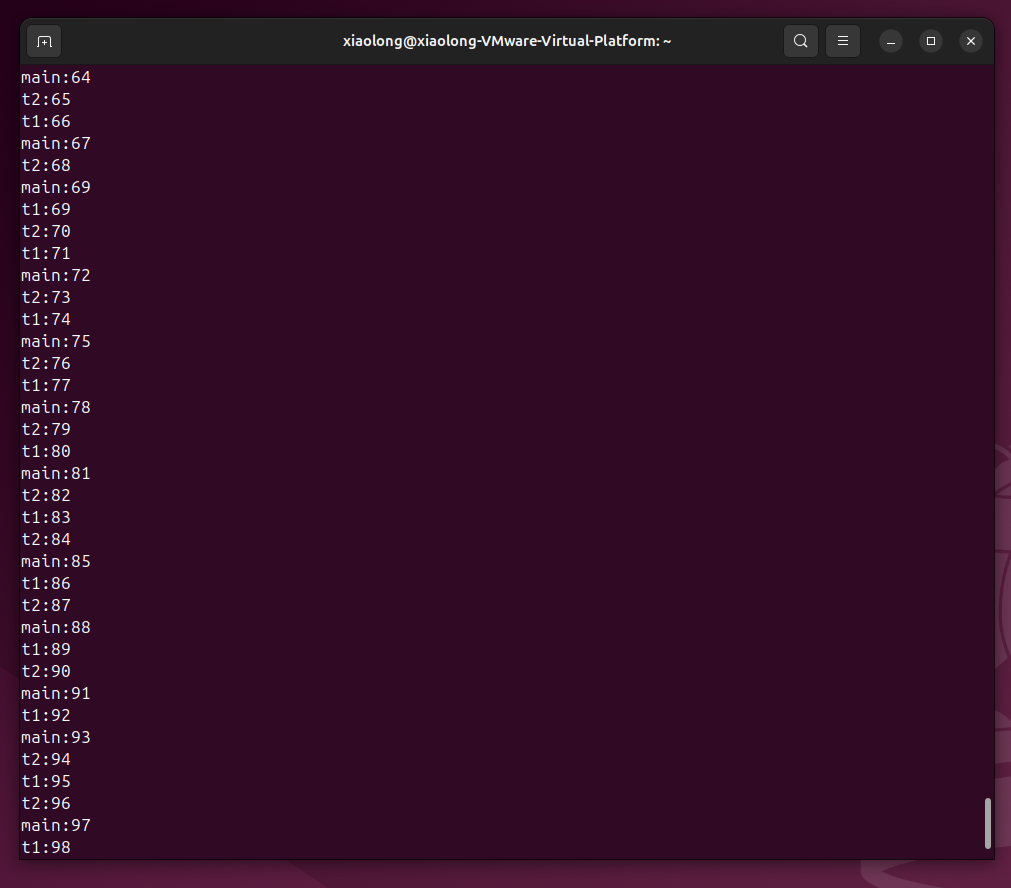Click the output line "main:97"

[x=56, y=825]
